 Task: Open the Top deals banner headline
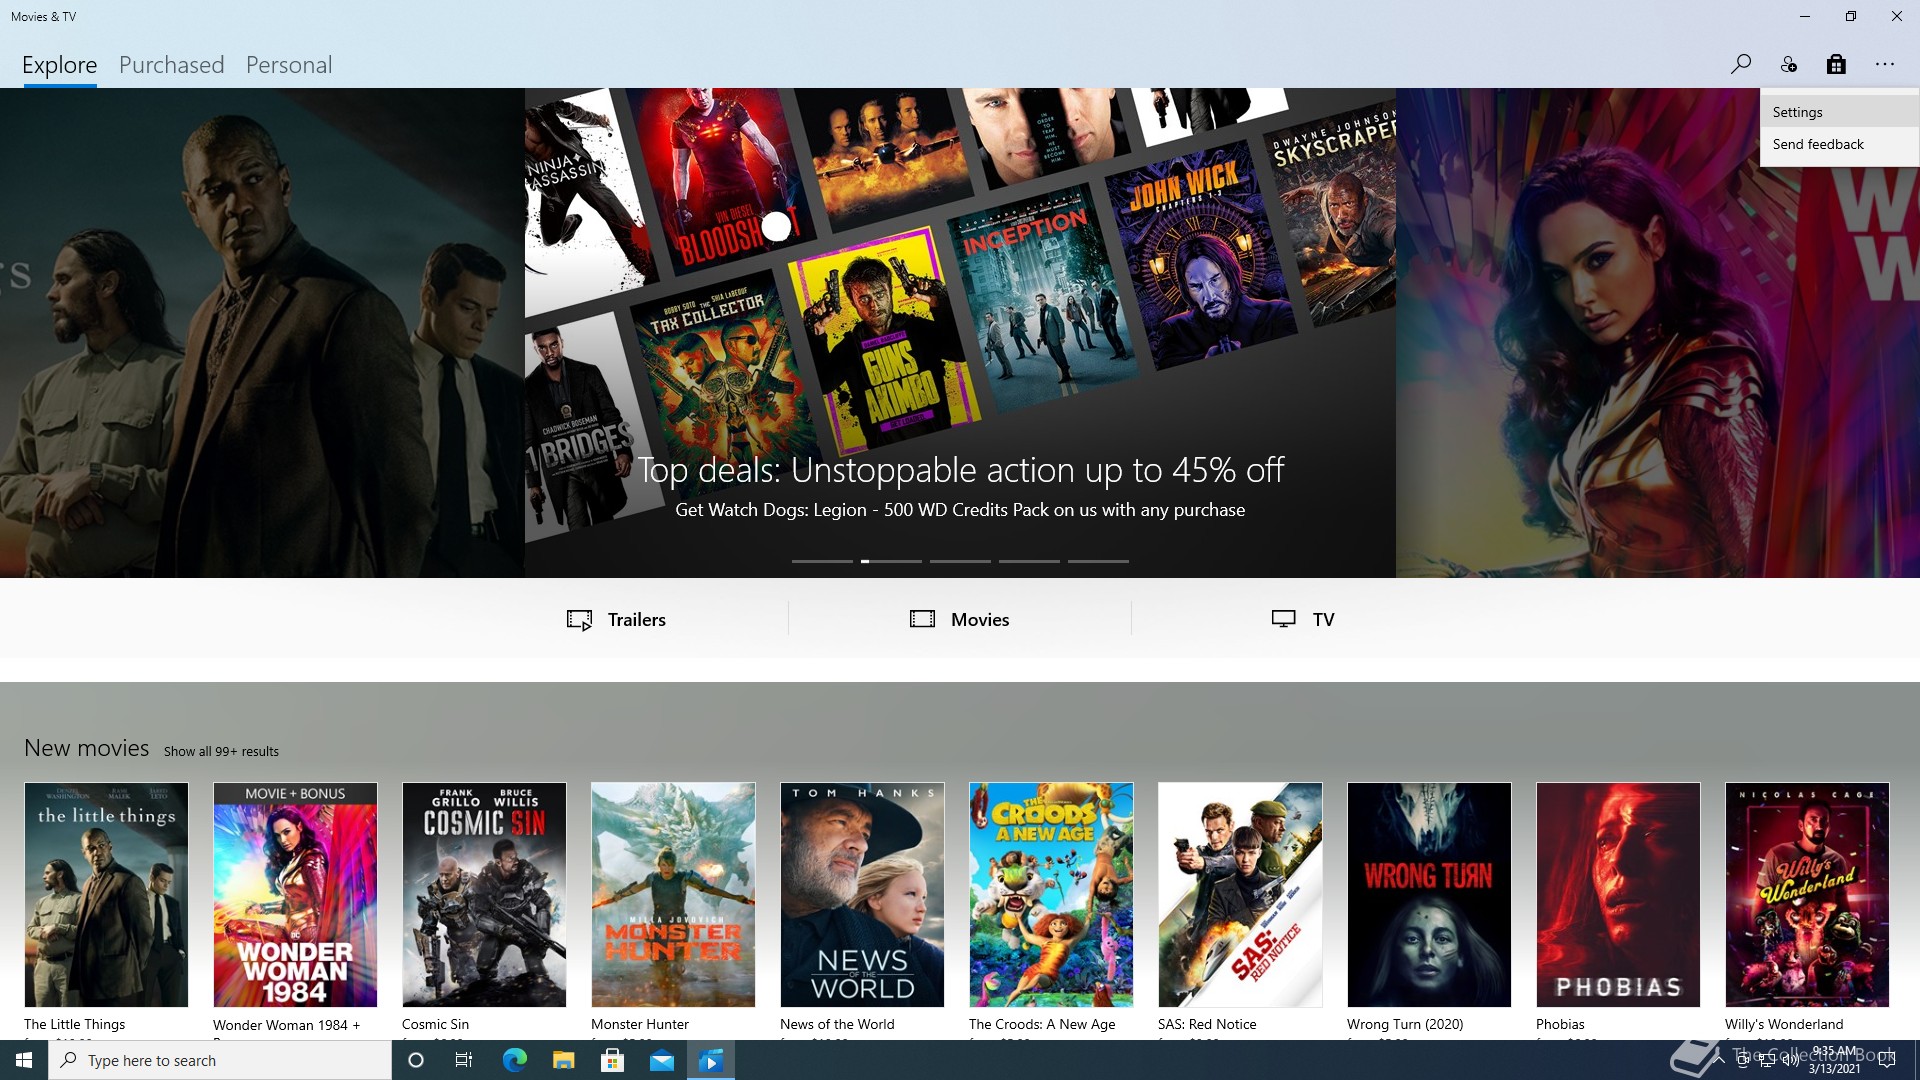(x=961, y=469)
